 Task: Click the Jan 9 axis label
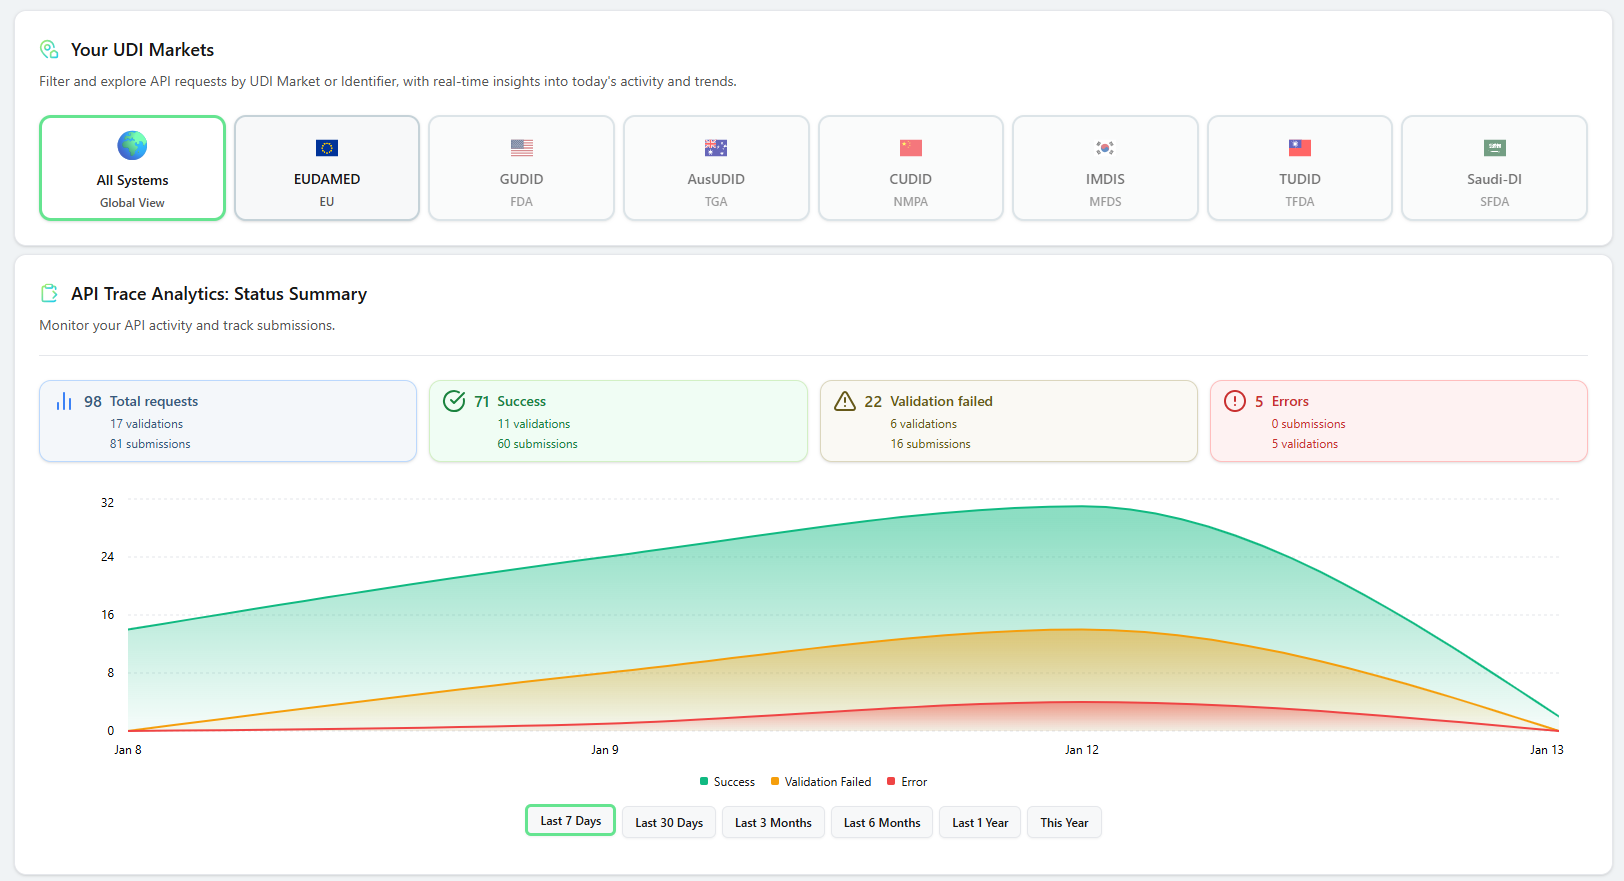(605, 750)
